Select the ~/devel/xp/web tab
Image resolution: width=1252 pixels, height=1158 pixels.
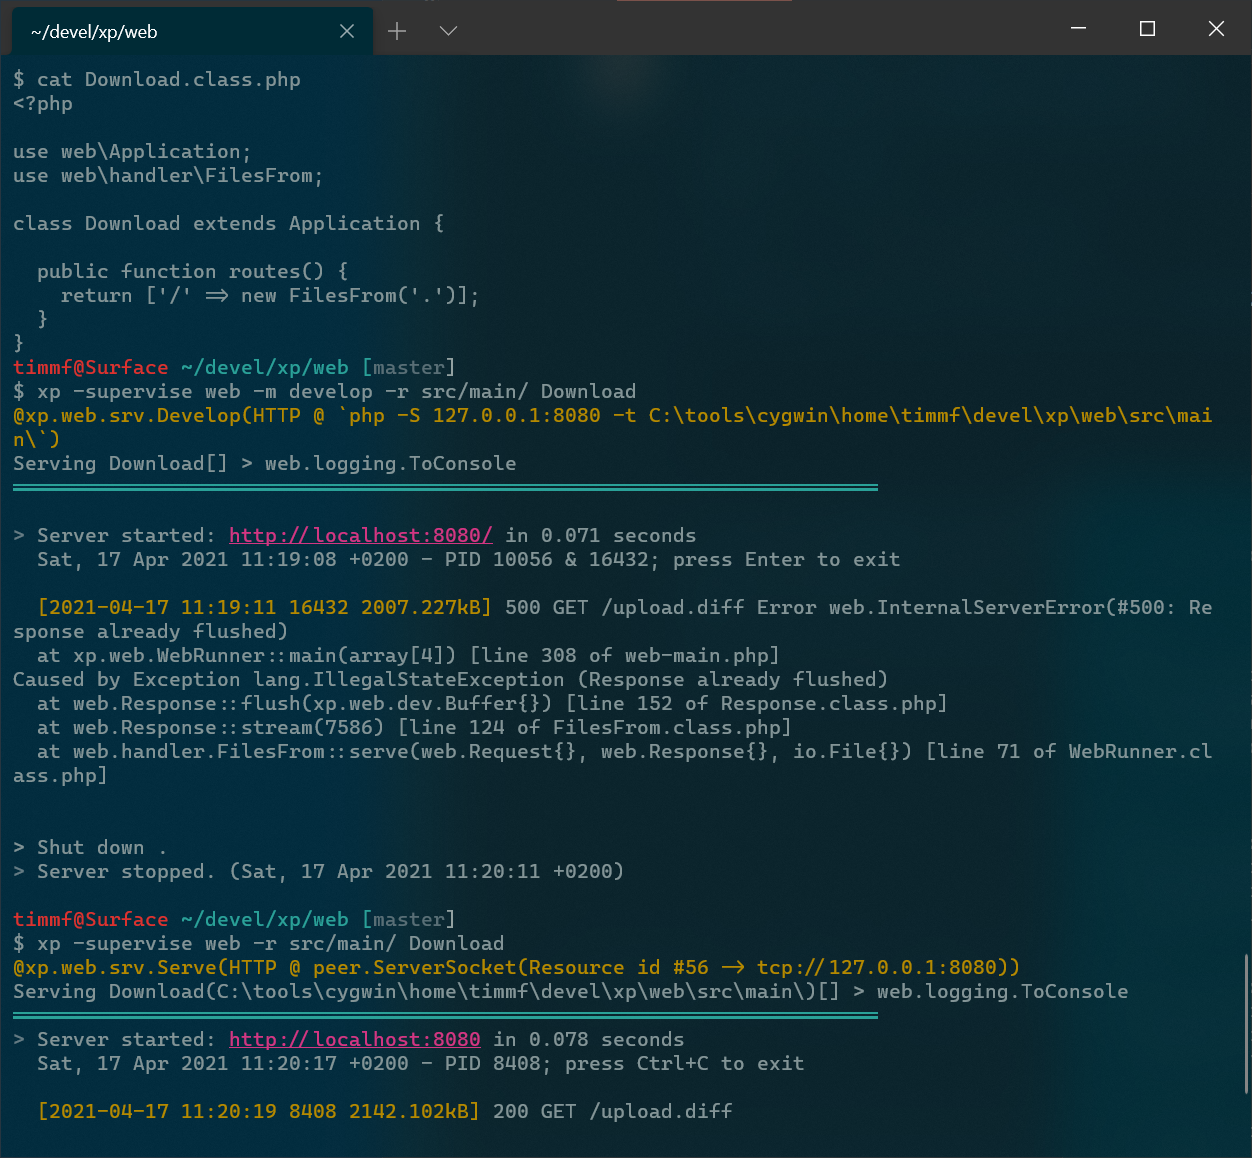(x=192, y=31)
